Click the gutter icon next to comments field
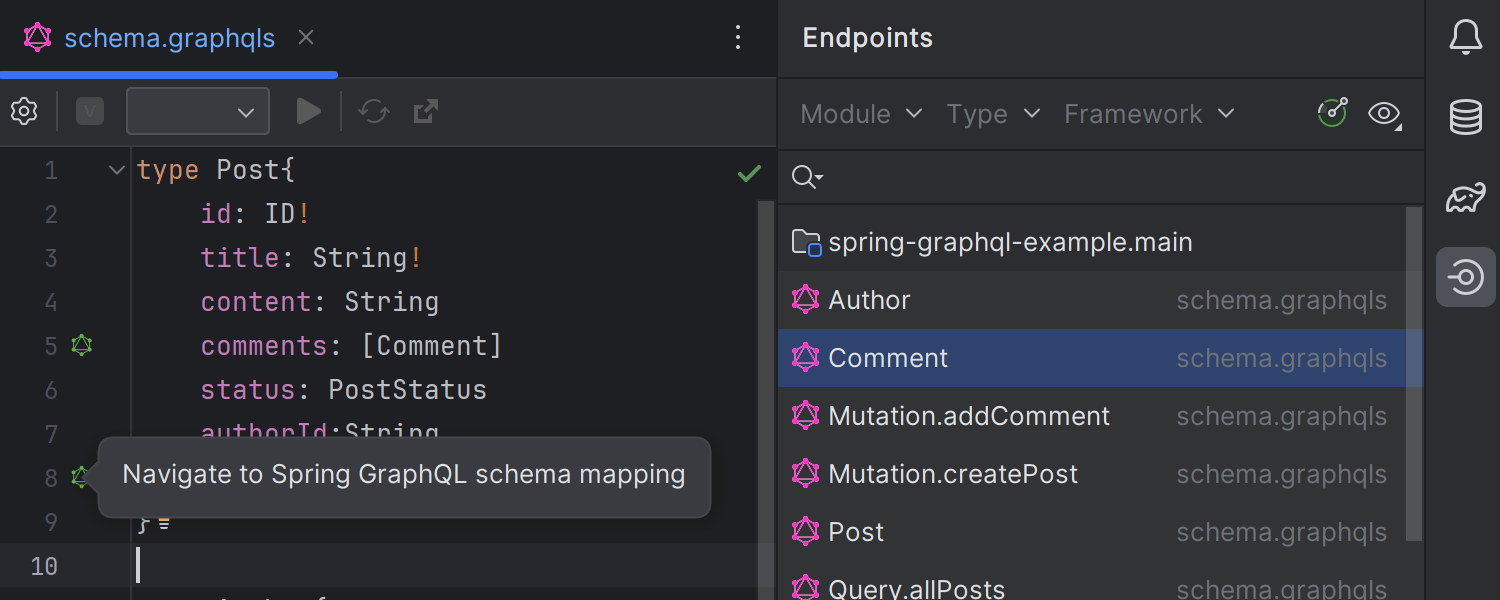 coord(82,345)
